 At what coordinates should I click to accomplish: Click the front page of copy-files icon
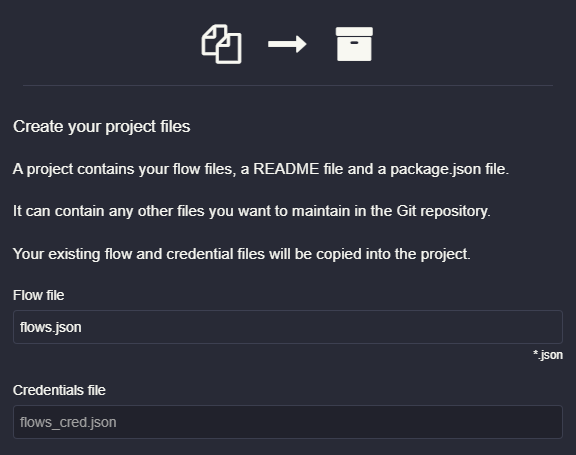(230, 49)
